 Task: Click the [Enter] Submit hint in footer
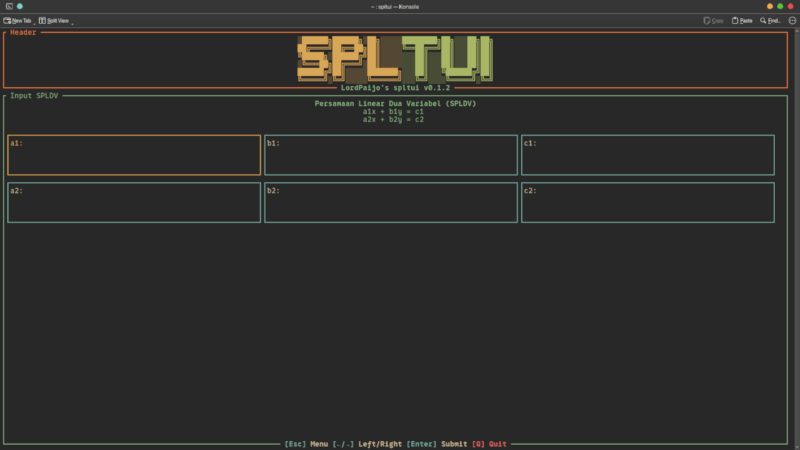click(437, 444)
